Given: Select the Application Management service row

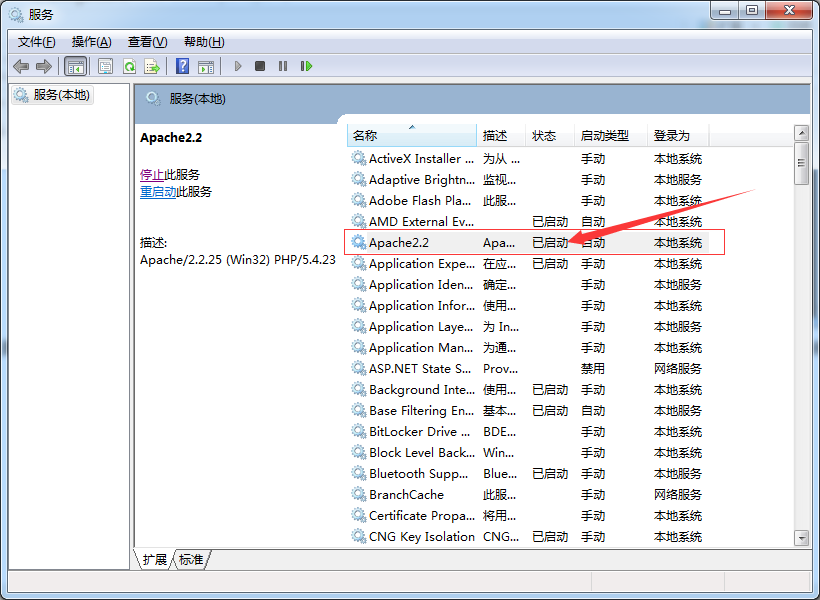Looking at the screenshot, I should click(x=529, y=347).
